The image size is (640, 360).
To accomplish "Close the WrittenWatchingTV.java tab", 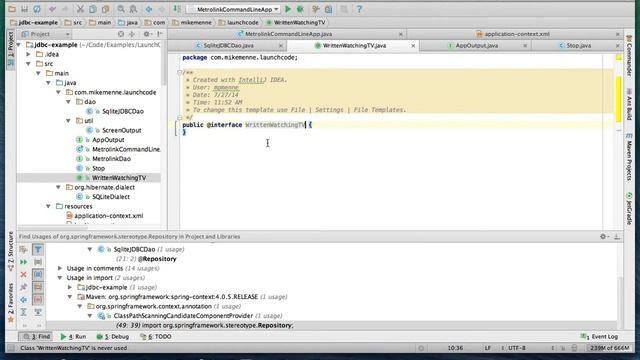I will pyautogui.click(x=413, y=46).
